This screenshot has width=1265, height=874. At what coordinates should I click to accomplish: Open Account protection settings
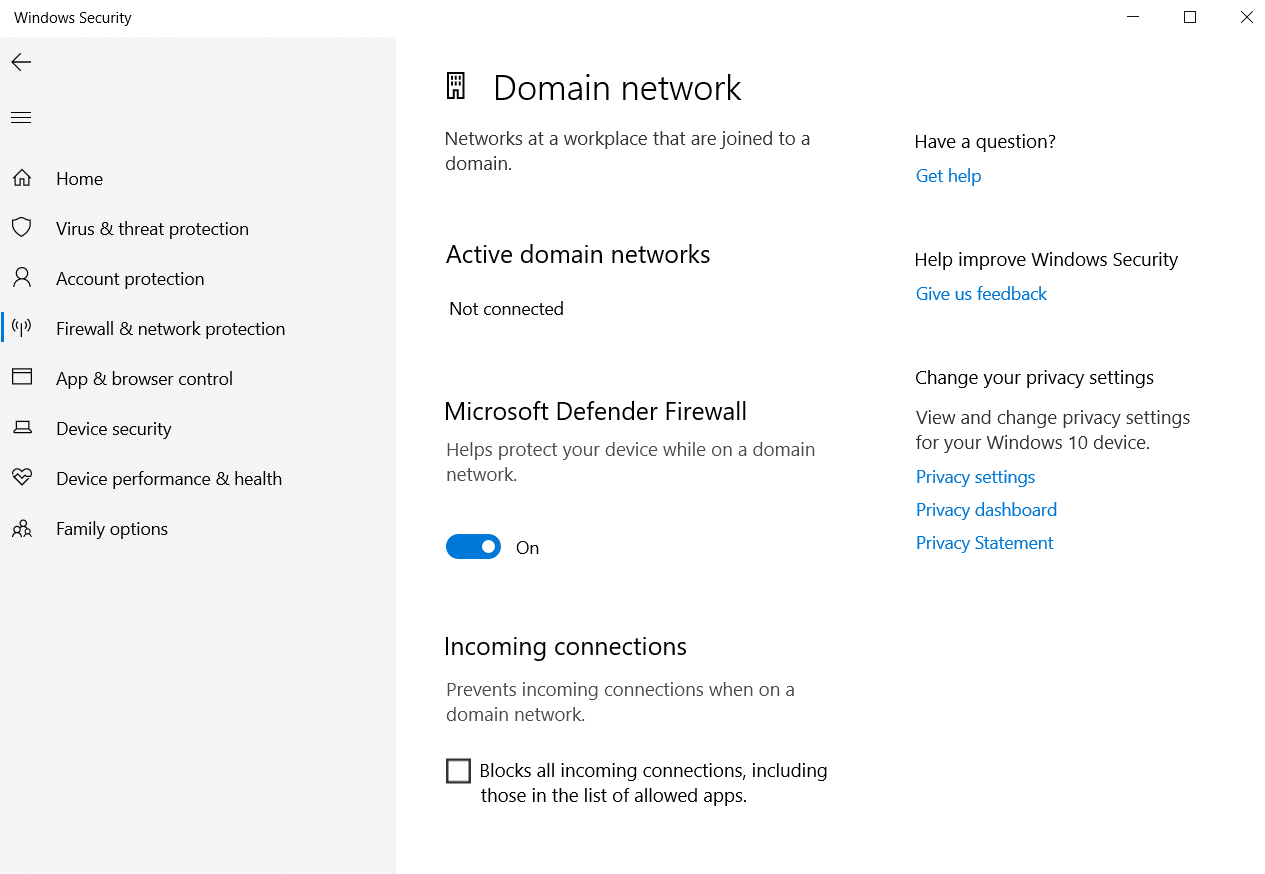click(x=131, y=278)
